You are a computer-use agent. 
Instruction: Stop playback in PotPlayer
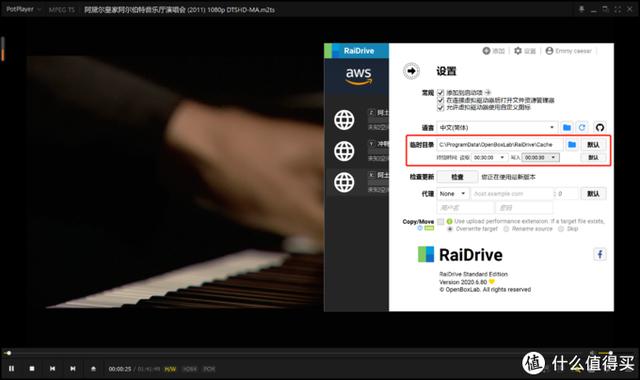pyautogui.click(x=32, y=369)
